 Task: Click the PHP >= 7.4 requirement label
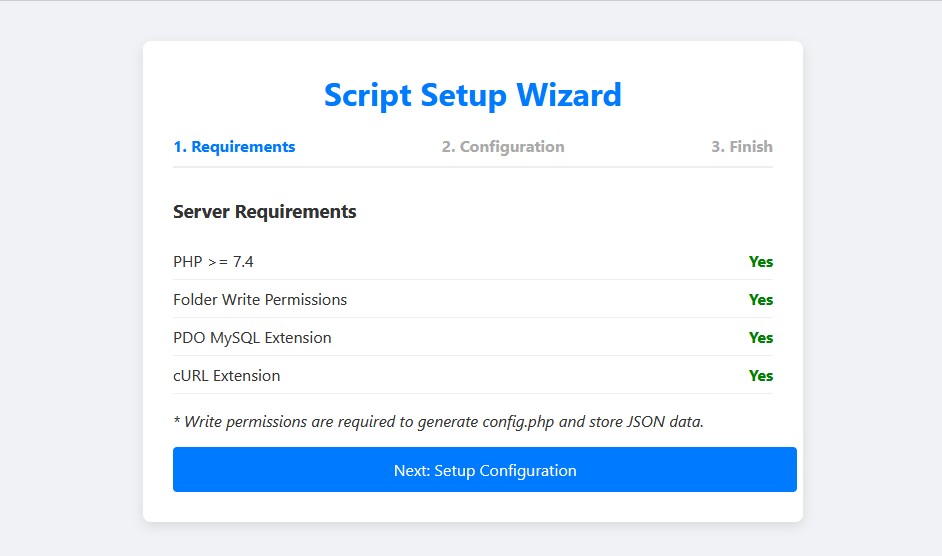coord(213,261)
